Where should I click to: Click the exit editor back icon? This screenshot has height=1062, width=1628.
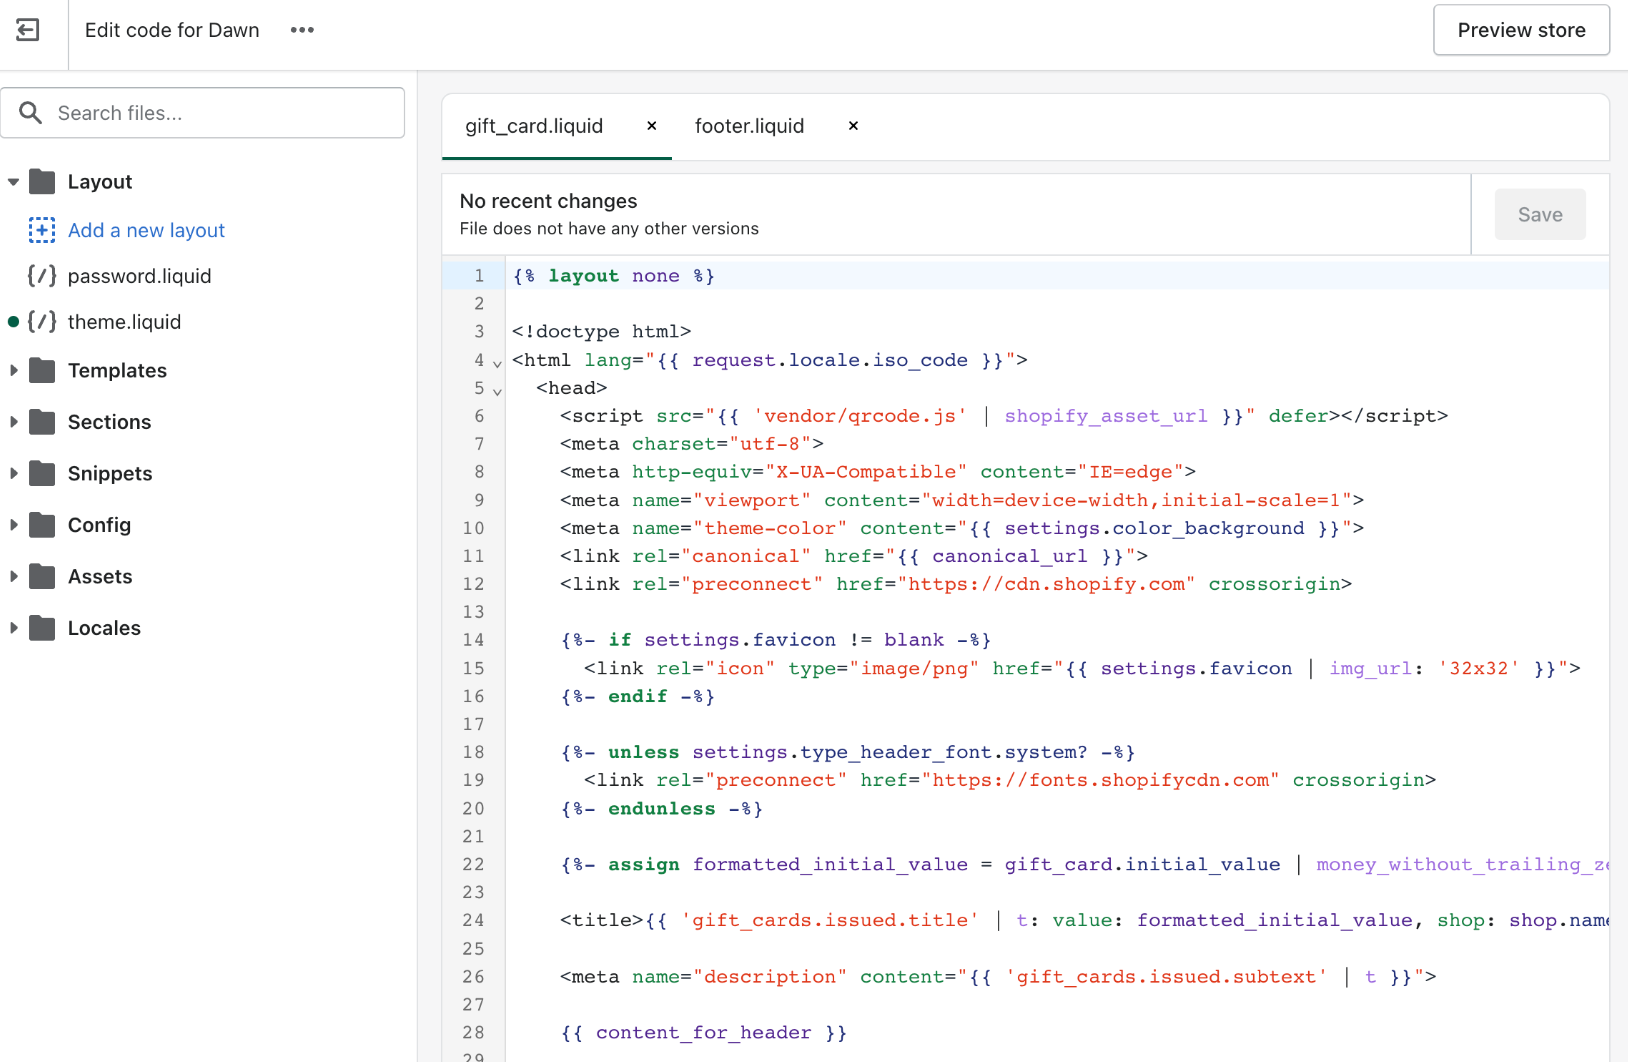pyautogui.click(x=28, y=30)
